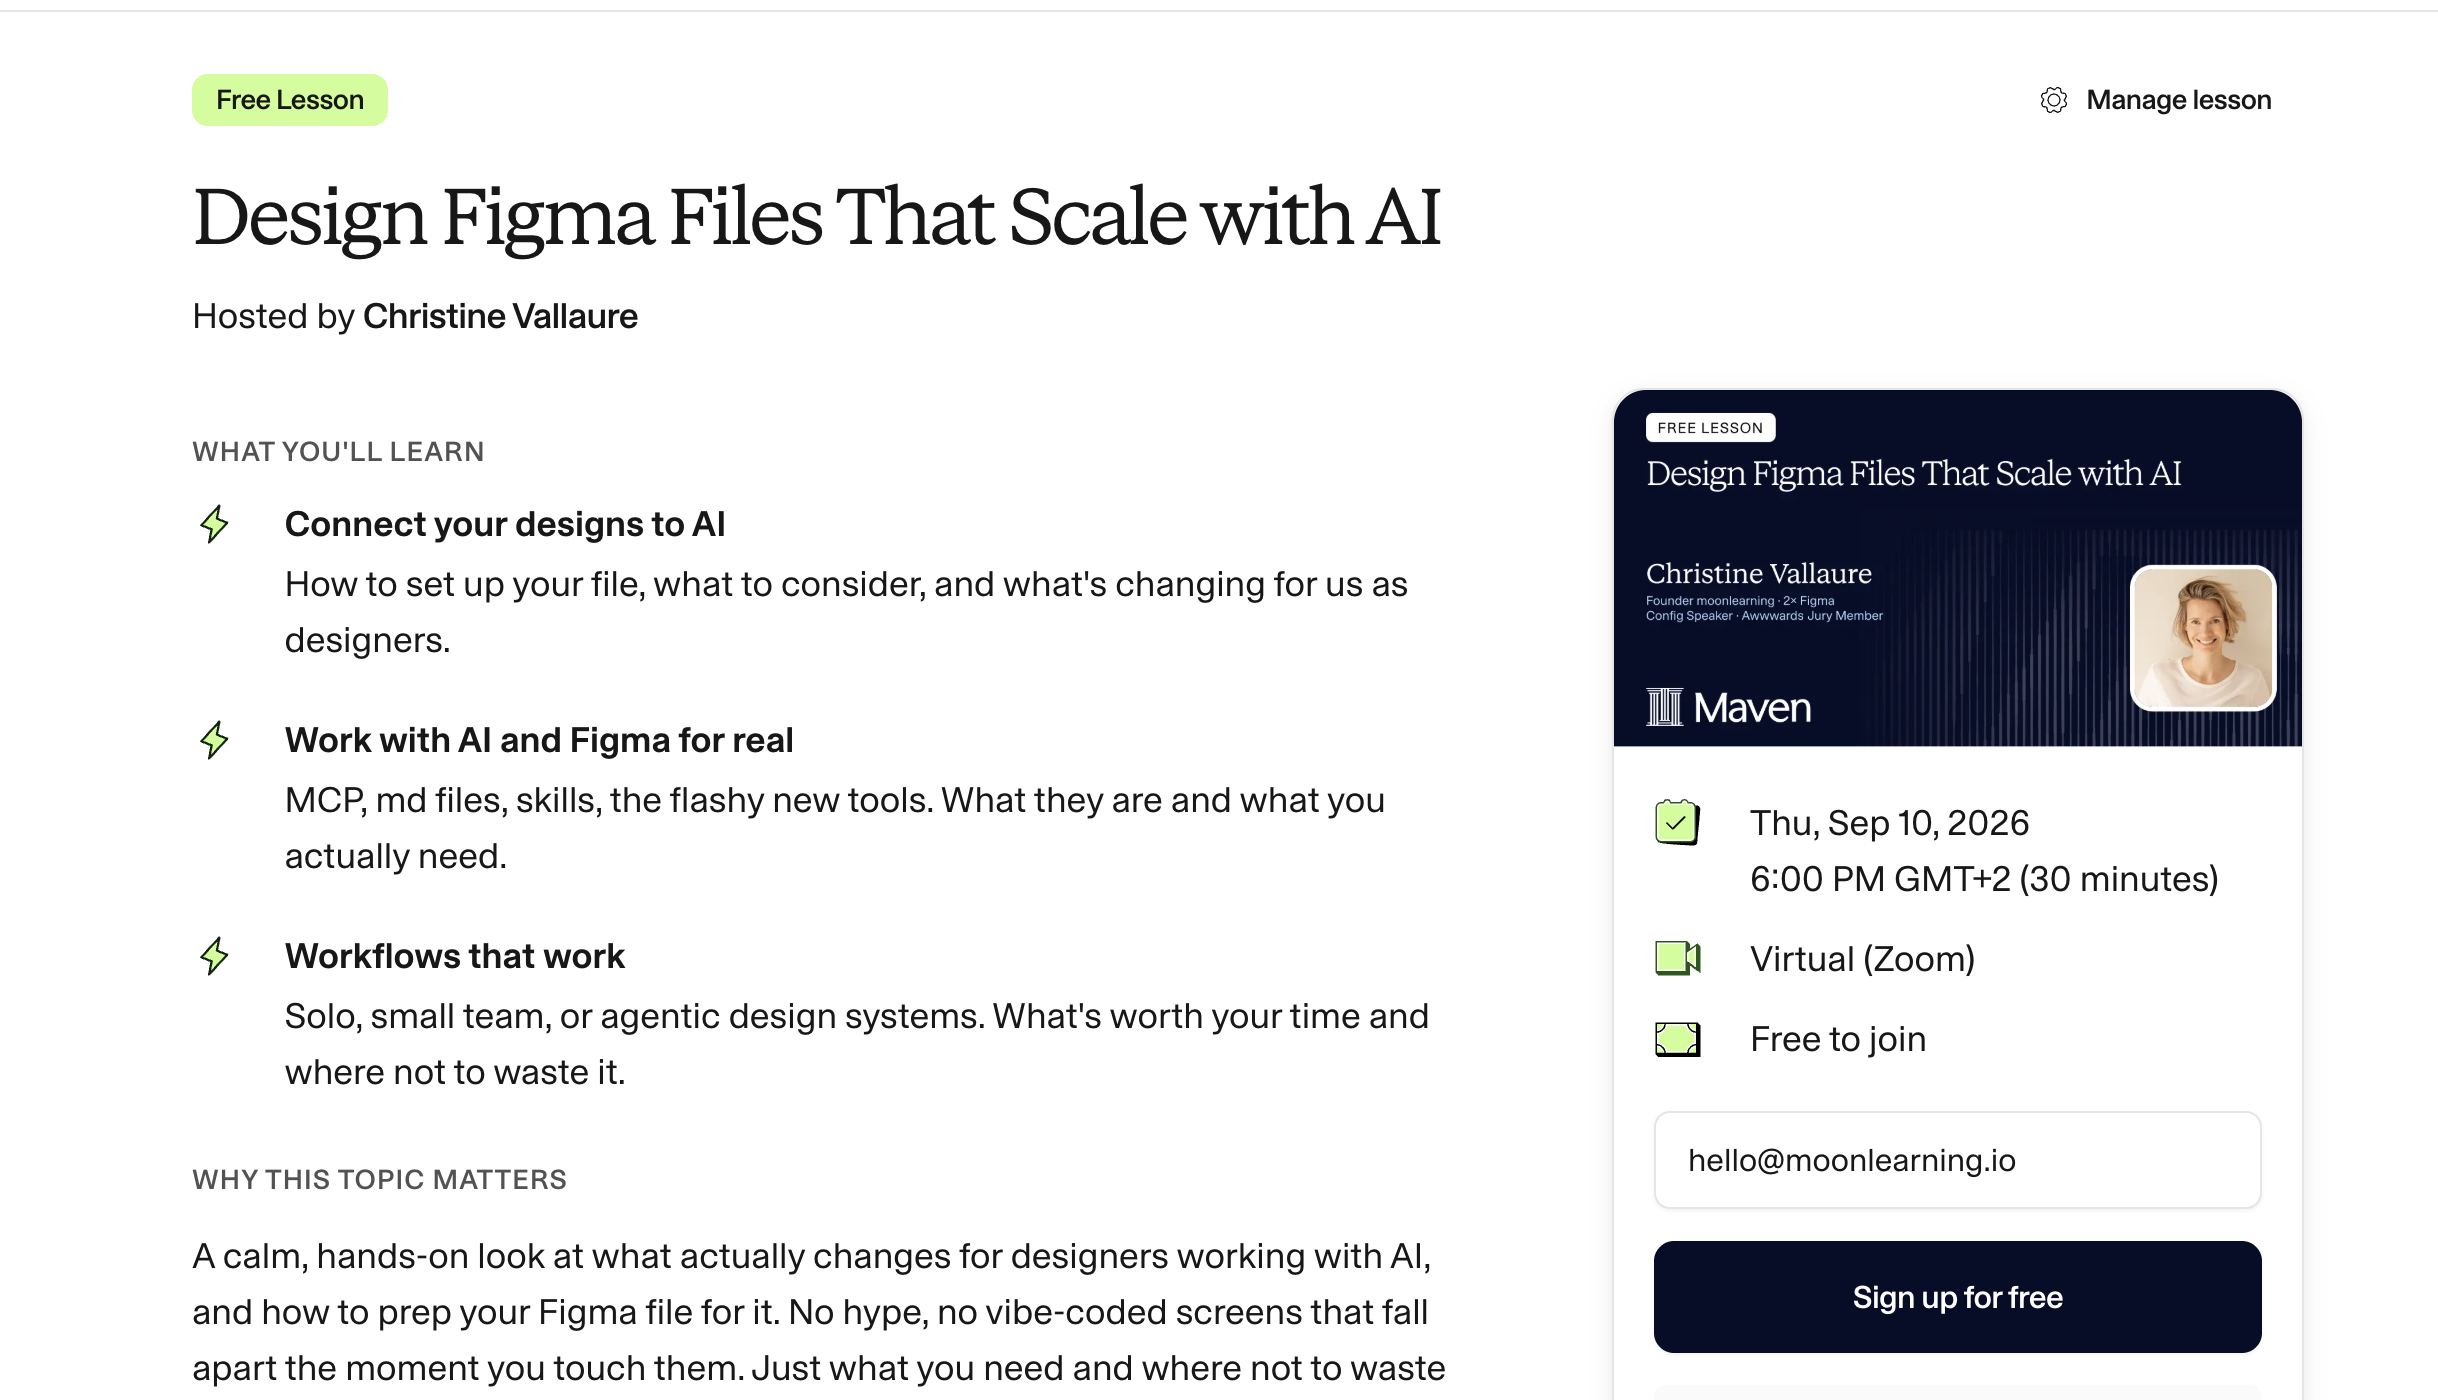Screen dimensions: 2438x1400
Task: Click the Thu, Sep 10, 2026 date text
Action: click(1889, 823)
